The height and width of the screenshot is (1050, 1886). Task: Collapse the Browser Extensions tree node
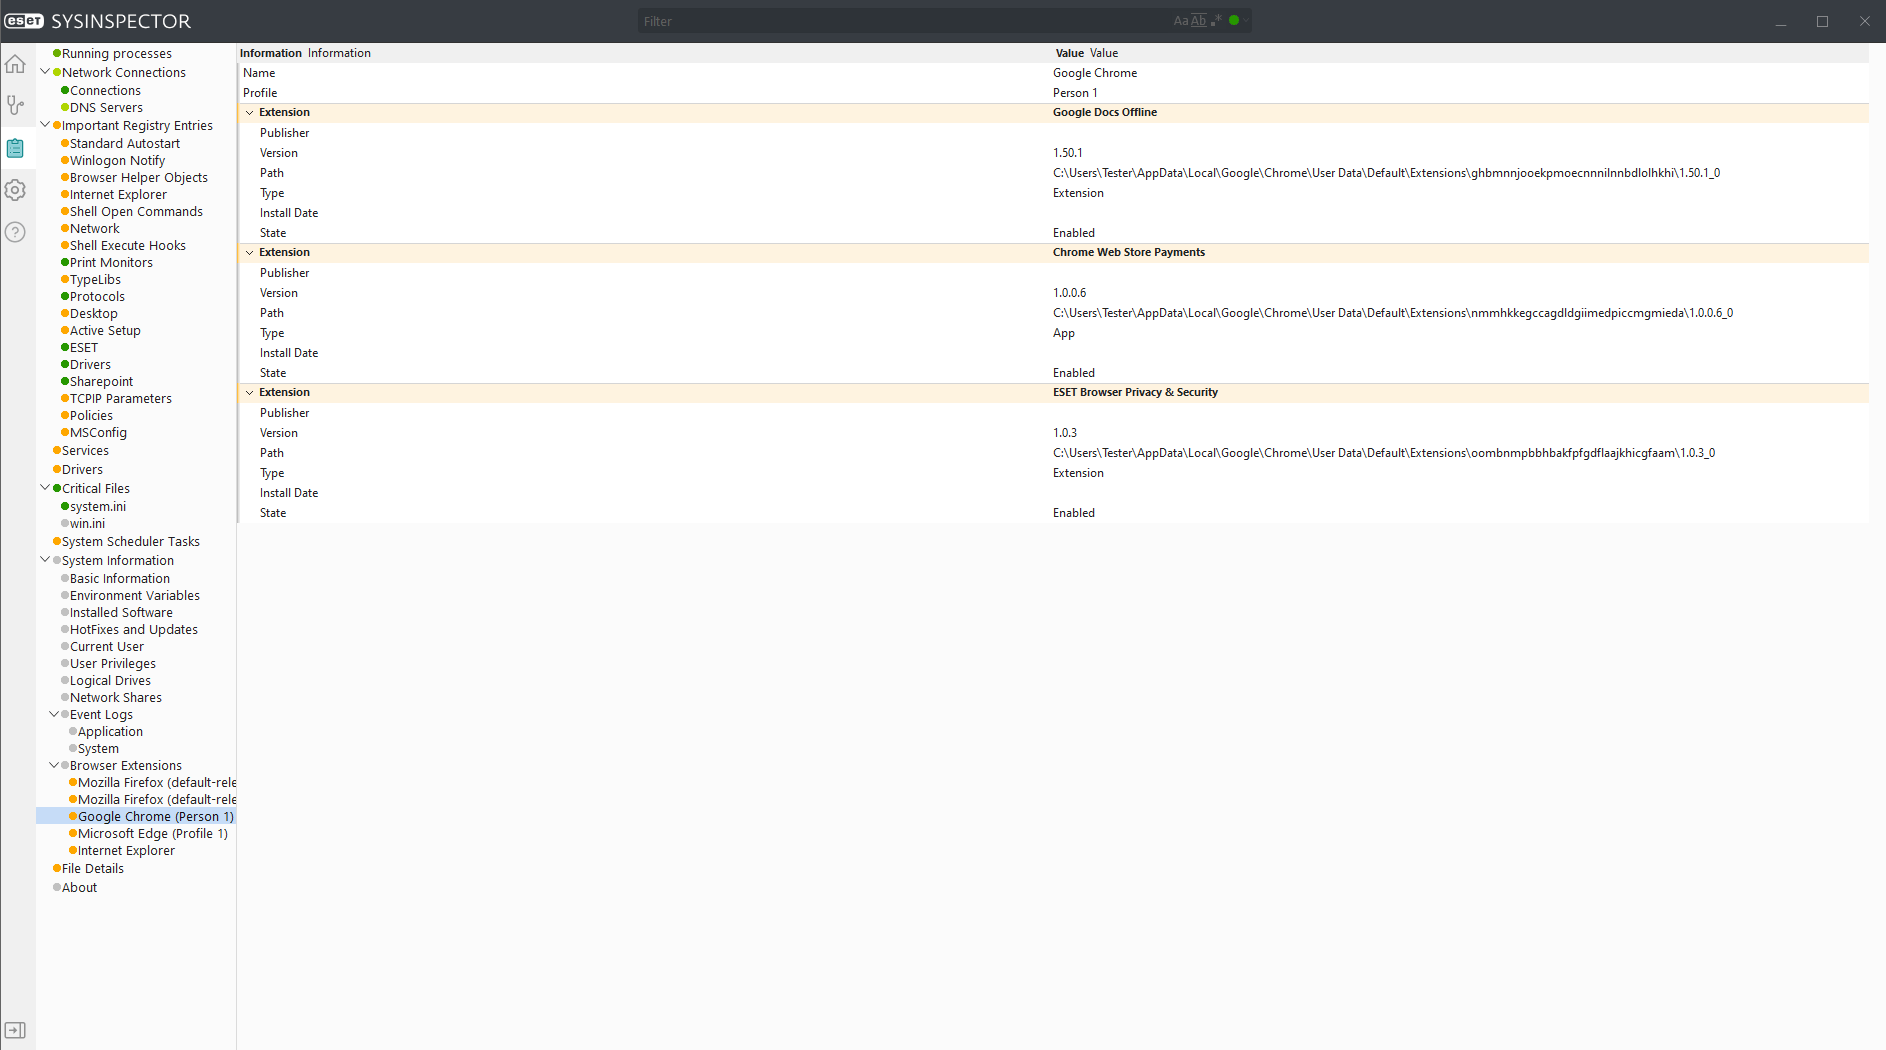pyautogui.click(x=54, y=765)
